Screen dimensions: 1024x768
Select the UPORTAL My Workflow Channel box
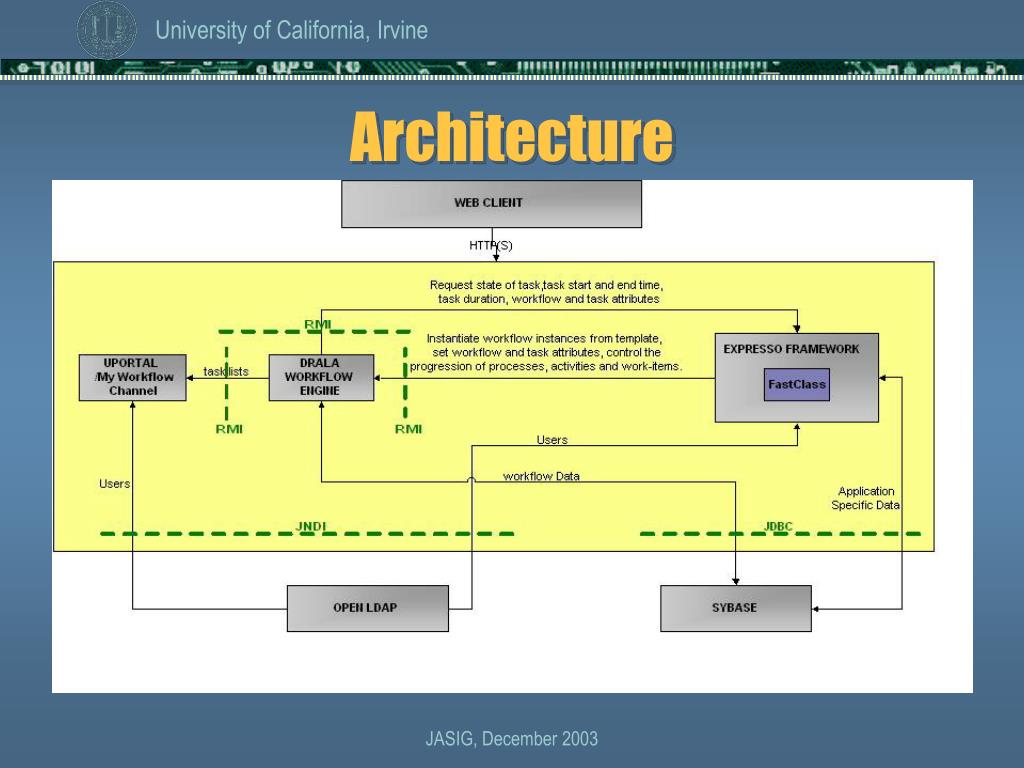133,377
